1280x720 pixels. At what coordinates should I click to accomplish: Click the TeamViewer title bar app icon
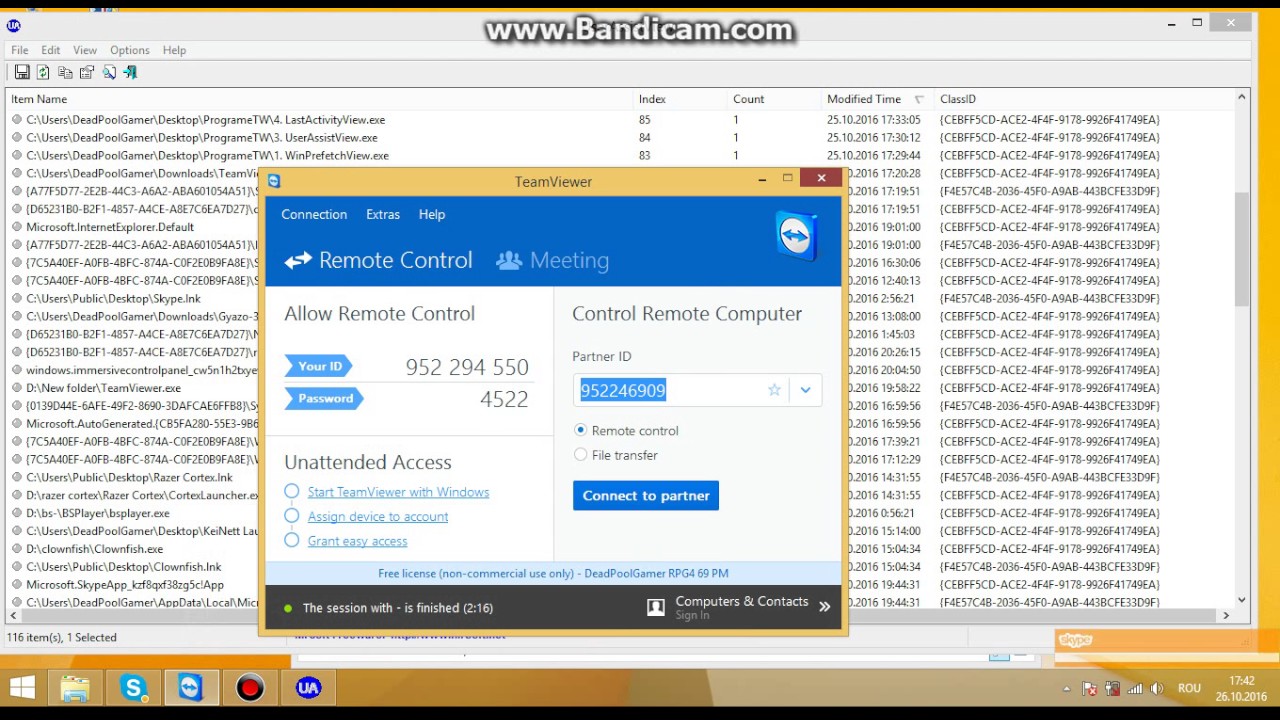(x=274, y=181)
